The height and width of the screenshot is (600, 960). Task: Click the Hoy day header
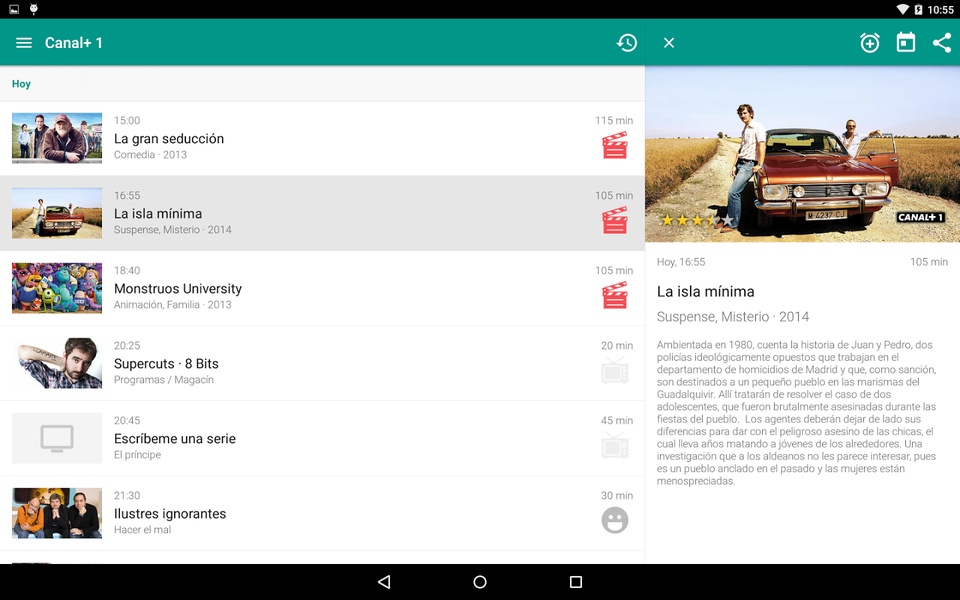(21, 84)
